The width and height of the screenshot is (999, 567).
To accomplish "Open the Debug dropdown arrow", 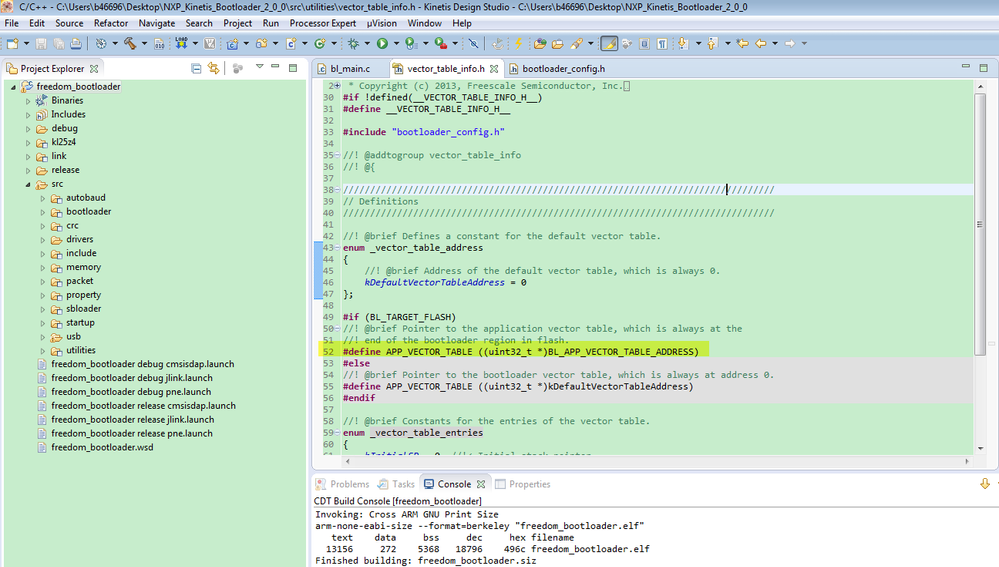I will tap(367, 43).
